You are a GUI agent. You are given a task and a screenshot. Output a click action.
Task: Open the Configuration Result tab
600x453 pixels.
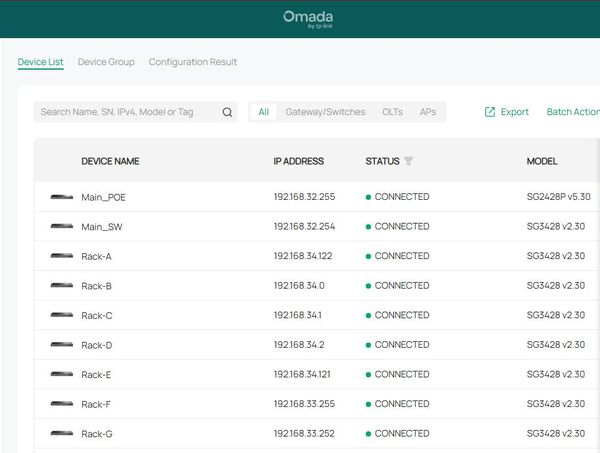[193, 62]
